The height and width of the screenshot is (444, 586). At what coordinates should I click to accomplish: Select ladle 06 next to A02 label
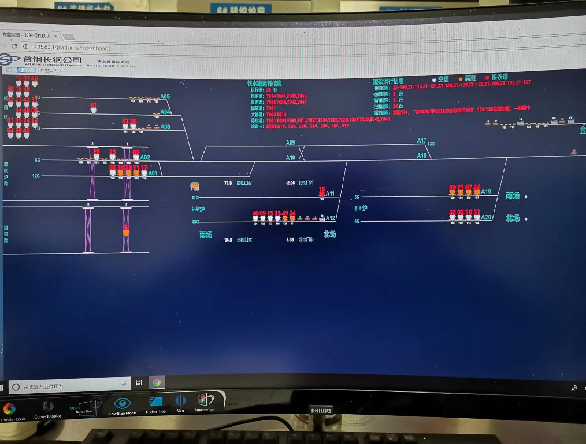136,154
